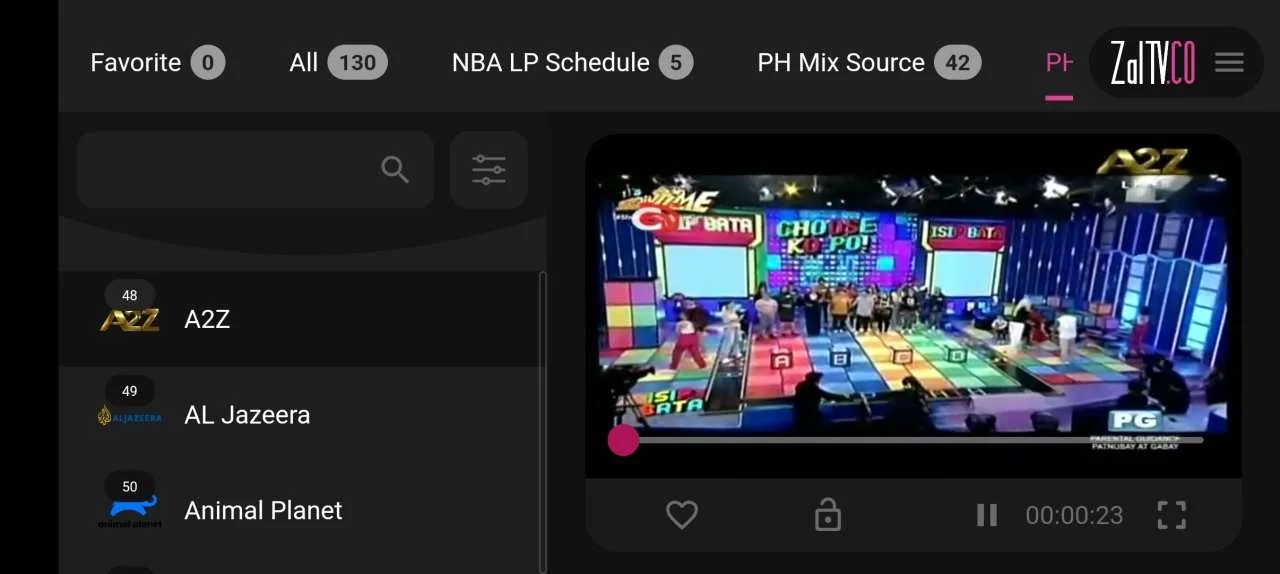Pause the video playback

tap(987, 515)
